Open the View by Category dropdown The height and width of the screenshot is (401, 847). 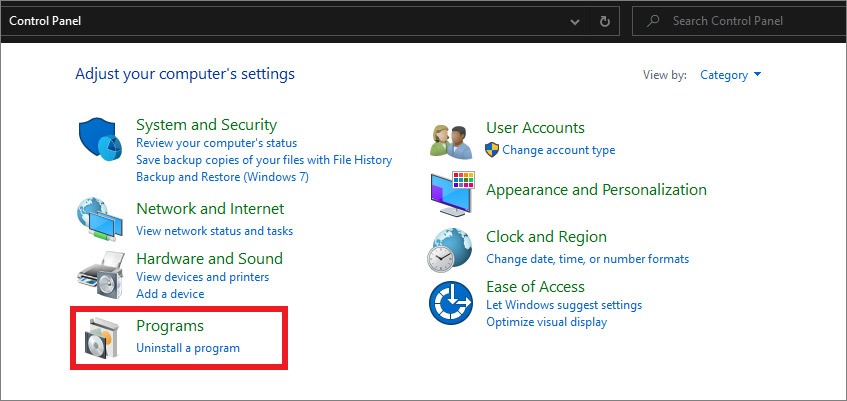click(730, 75)
